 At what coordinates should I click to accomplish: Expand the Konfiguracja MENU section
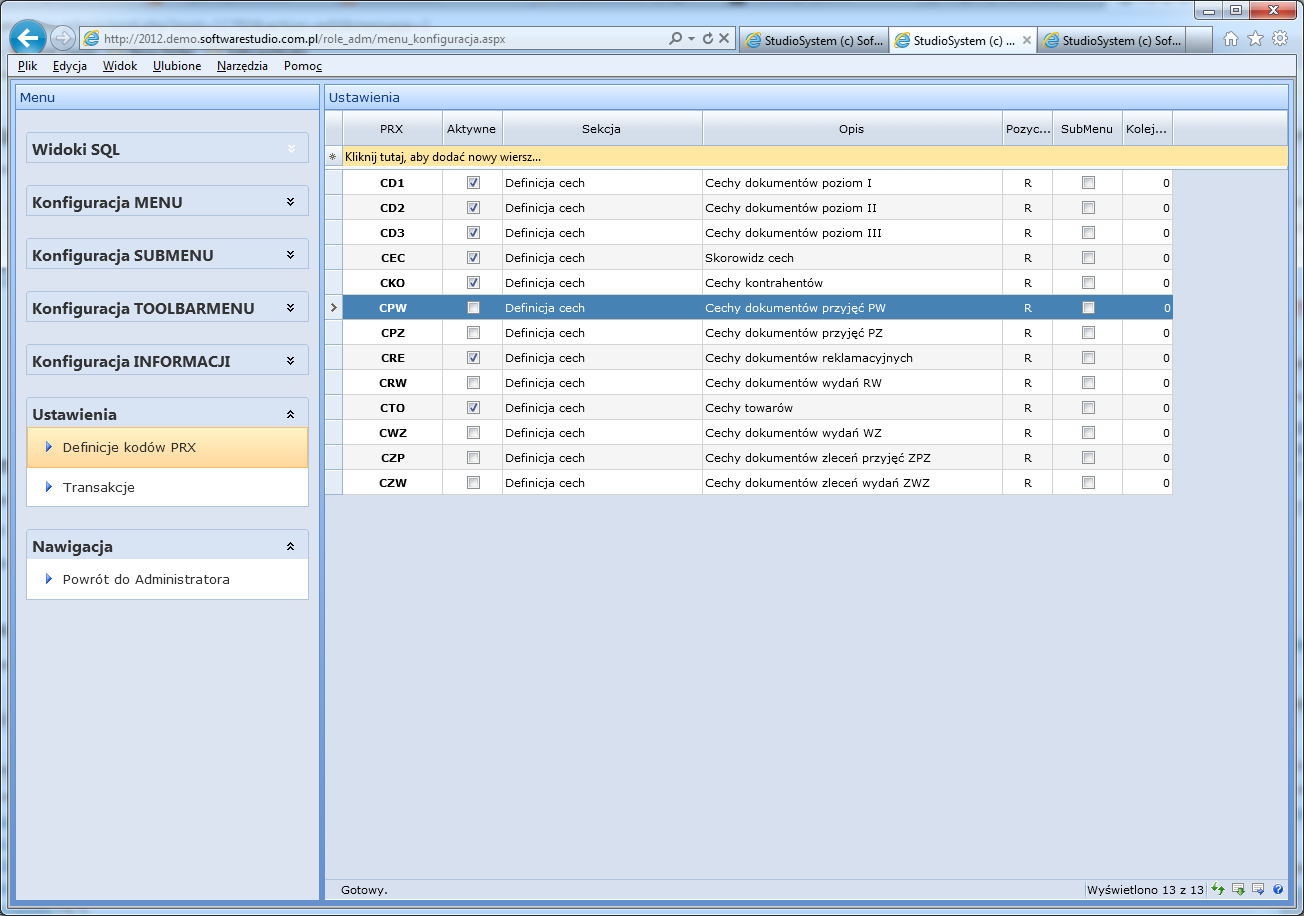click(291, 202)
